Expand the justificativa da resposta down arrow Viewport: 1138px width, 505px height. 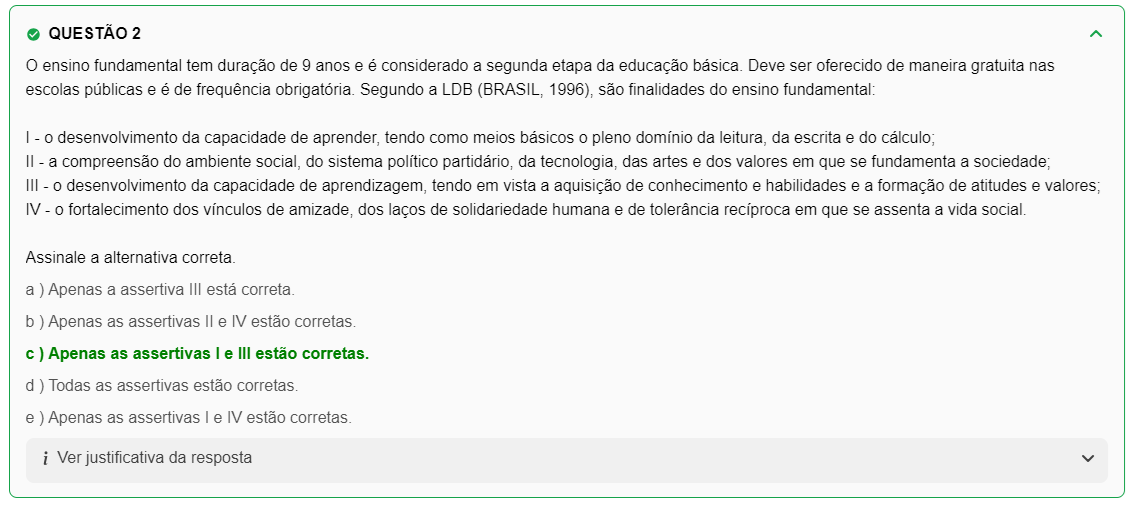(x=1088, y=459)
